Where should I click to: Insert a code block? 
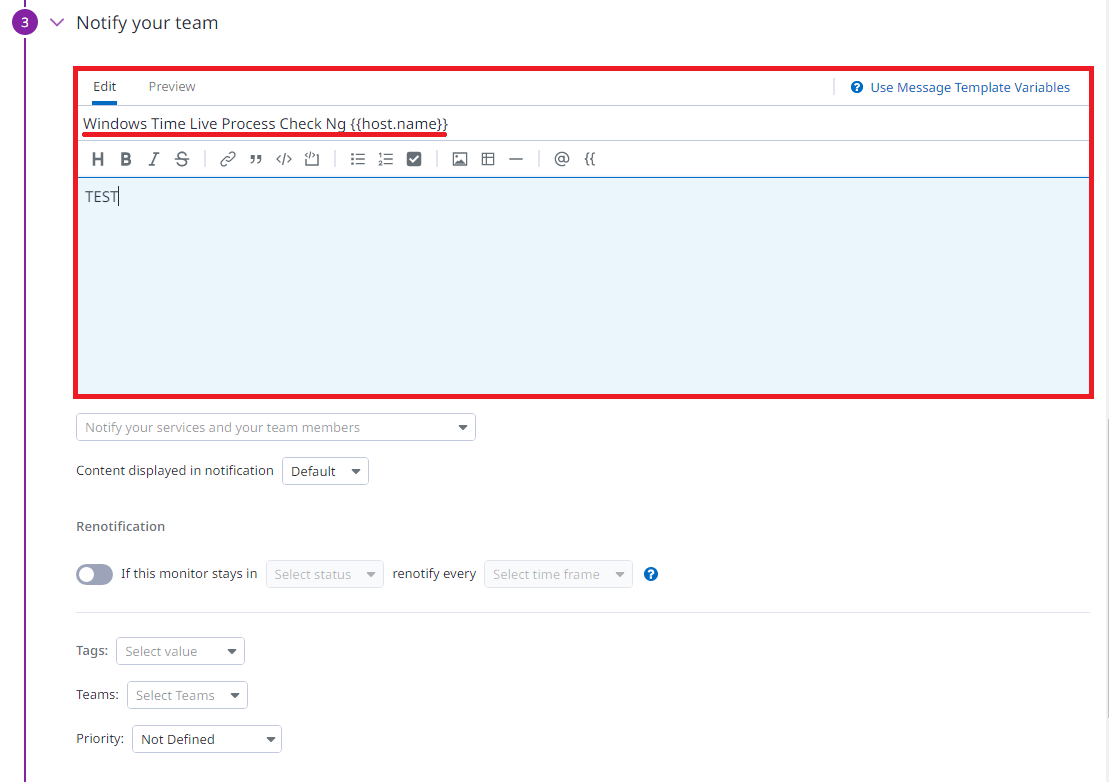pyautogui.click(x=312, y=159)
